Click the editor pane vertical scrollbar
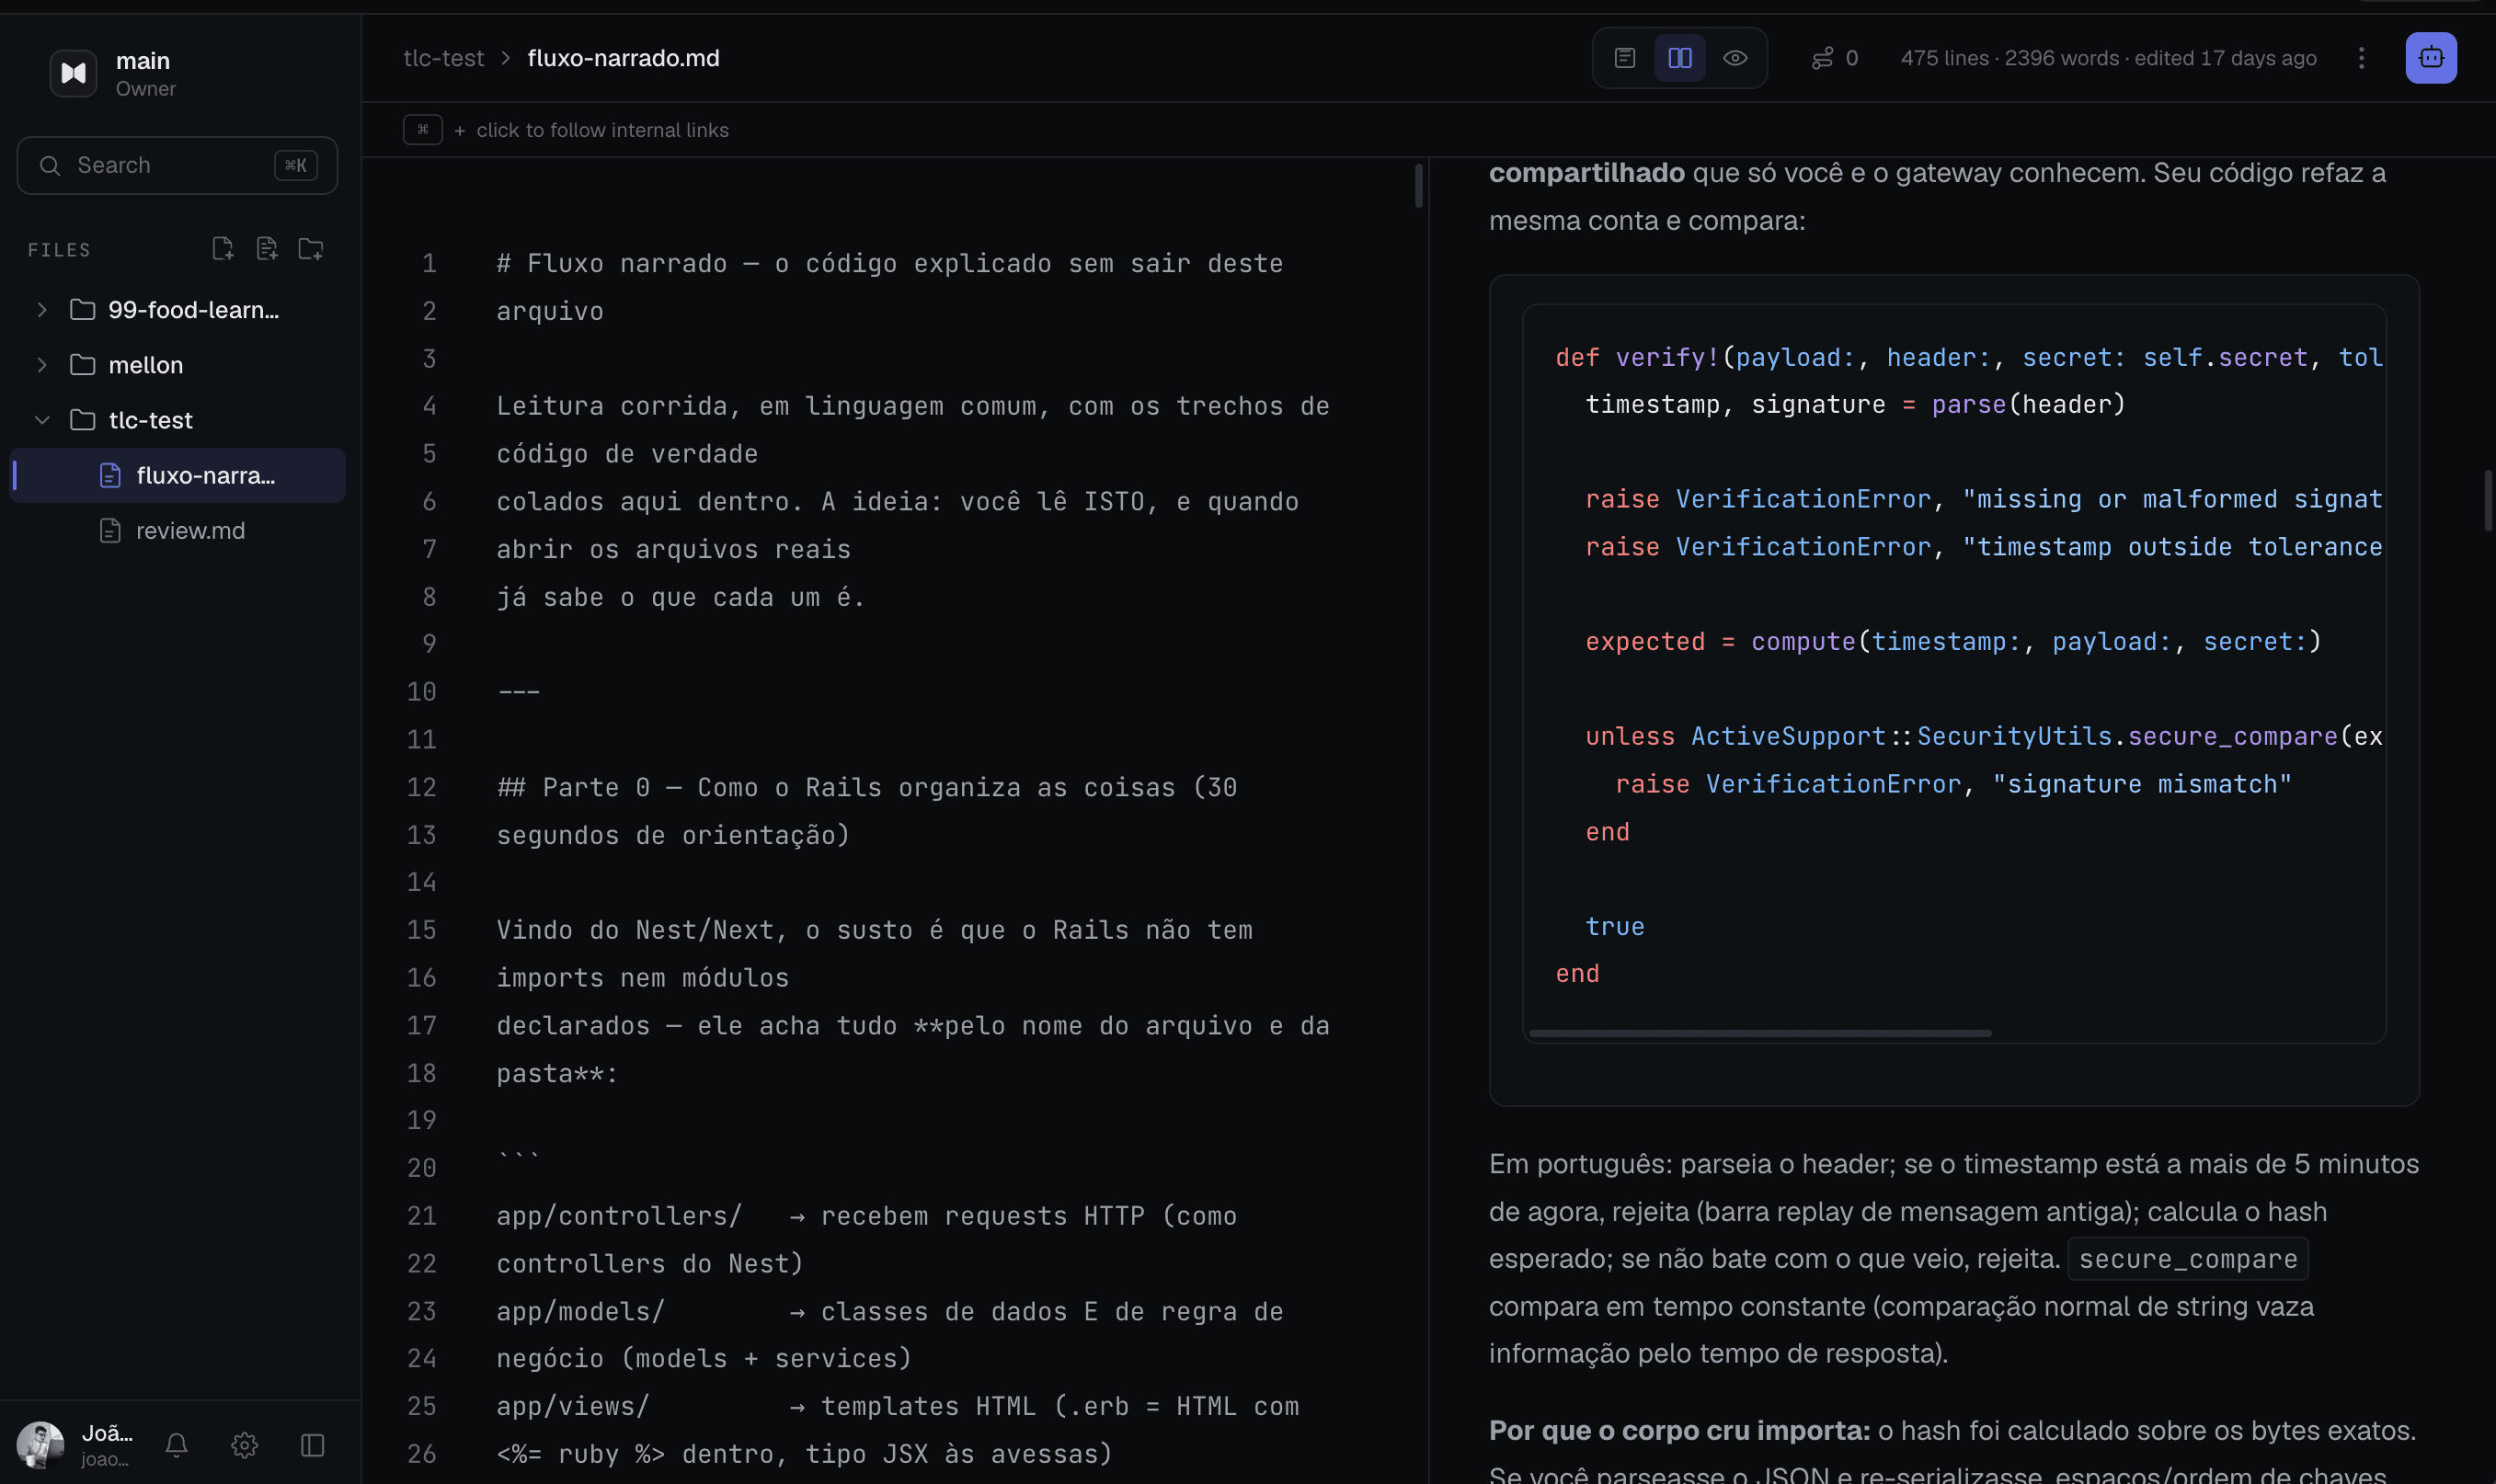This screenshot has width=2496, height=1484. point(1418,186)
